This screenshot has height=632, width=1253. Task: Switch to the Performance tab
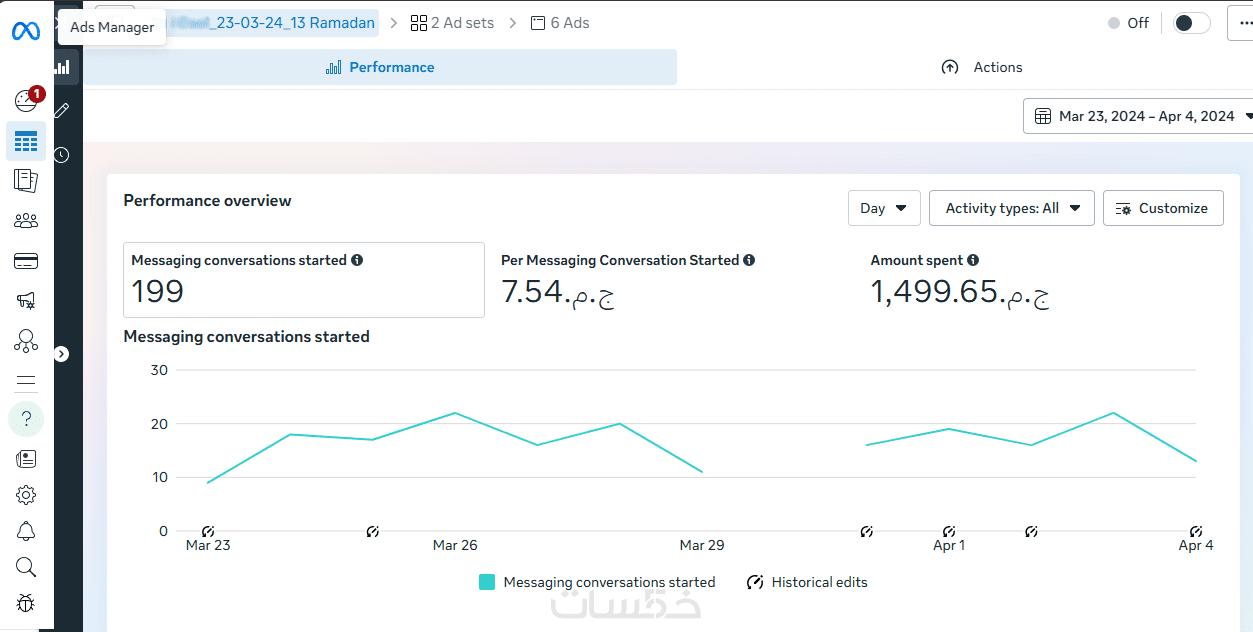click(380, 67)
